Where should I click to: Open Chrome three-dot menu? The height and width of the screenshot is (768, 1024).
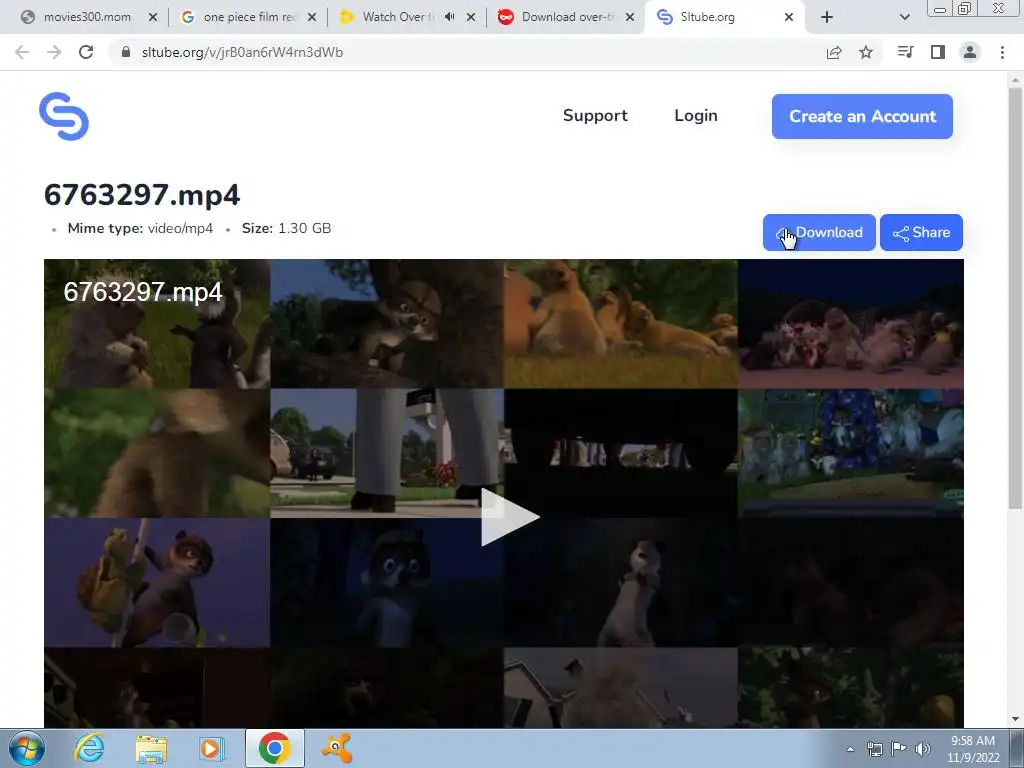click(x=1002, y=52)
